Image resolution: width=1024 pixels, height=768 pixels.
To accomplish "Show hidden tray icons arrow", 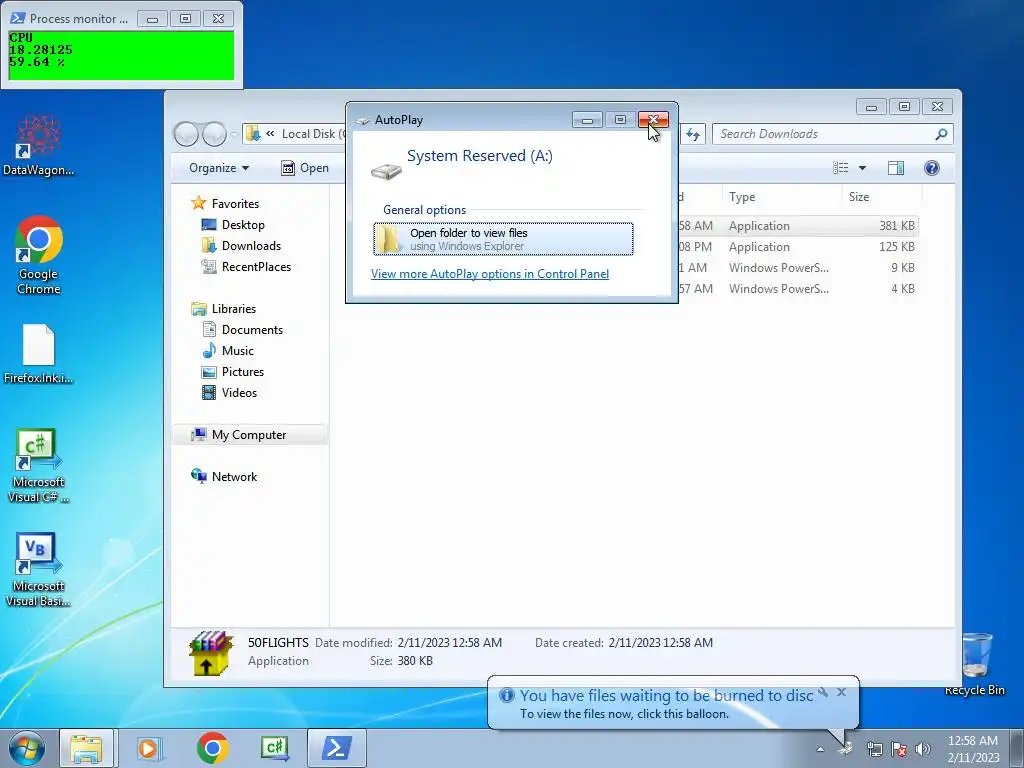I will (820, 749).
